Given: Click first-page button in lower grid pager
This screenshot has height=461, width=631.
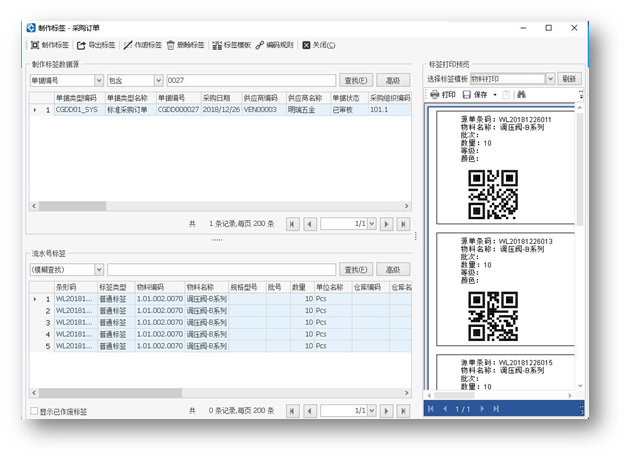Looking at the screenshot, I should coord(293,411).
